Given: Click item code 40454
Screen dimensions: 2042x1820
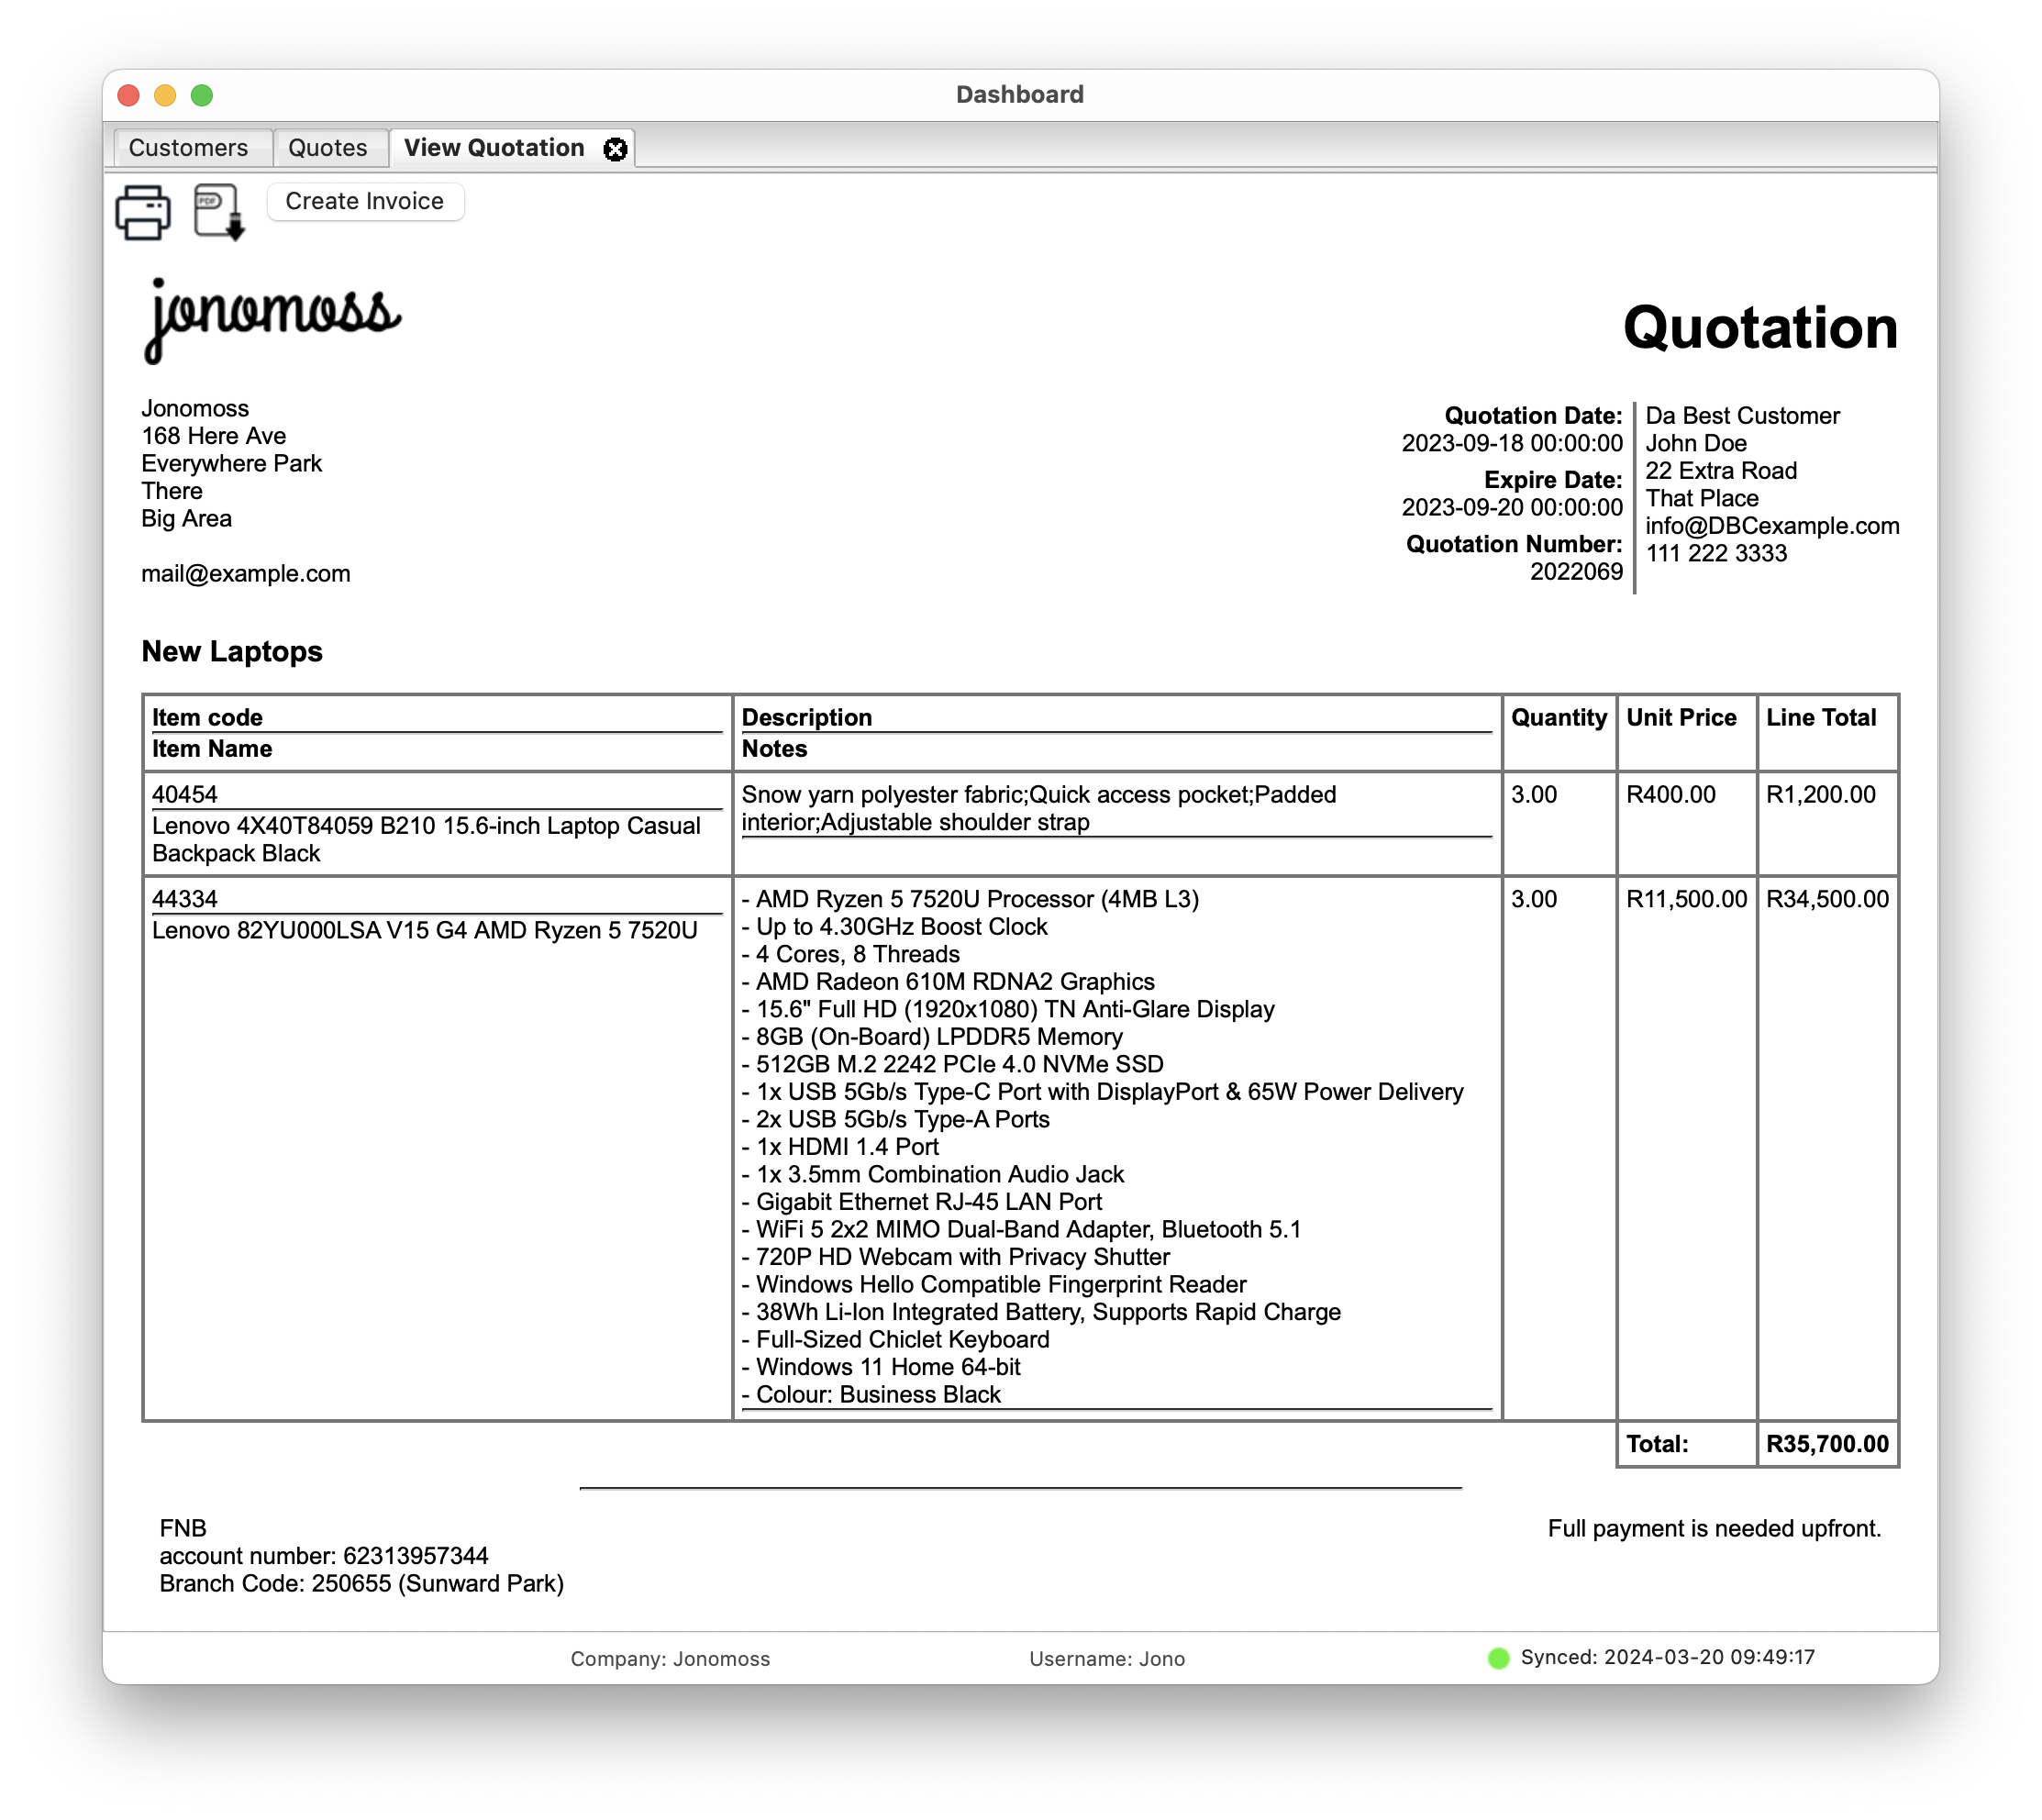Looking at the screenshot, I should pos(185,794).
